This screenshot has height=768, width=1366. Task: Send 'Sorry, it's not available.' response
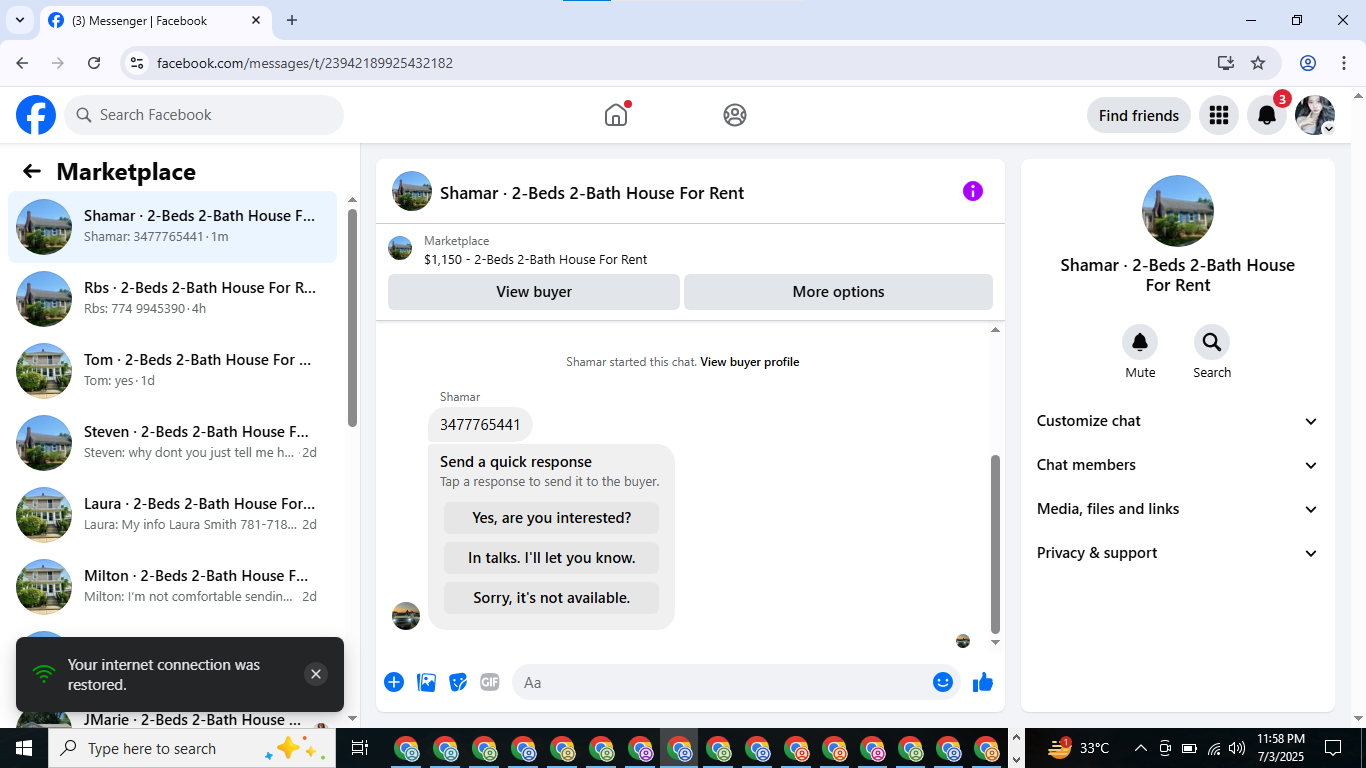click(x=551, y=598)
